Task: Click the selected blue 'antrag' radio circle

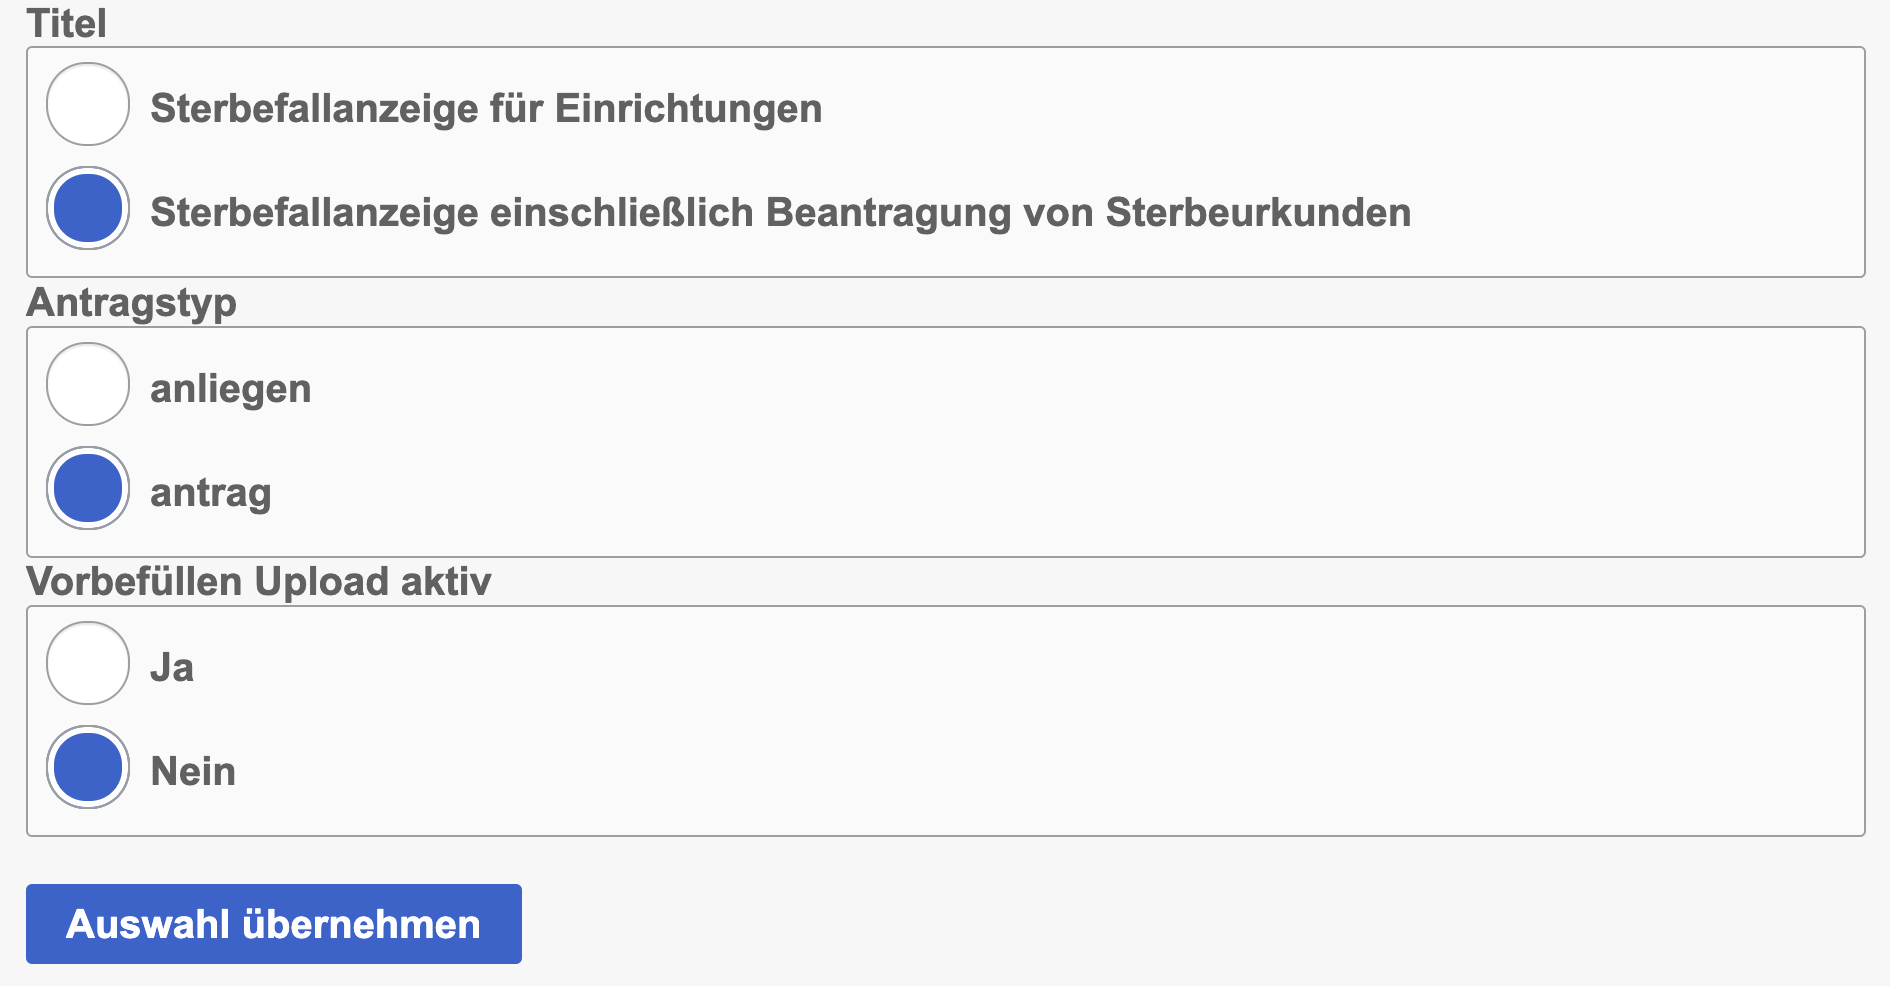Action: pyautogui.click(x=87, y=489)
